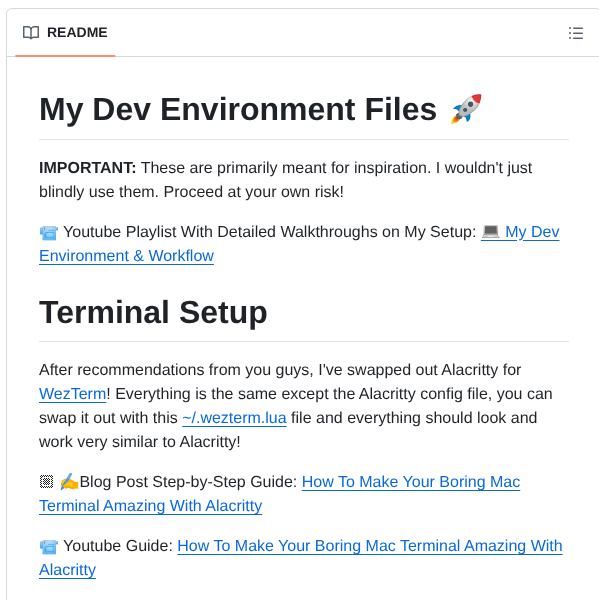Image resolution: width=599 pixels, height=600 pixels.
Task: Click the camera emoji before Youtube Guide
Action: tap(49, 546)
